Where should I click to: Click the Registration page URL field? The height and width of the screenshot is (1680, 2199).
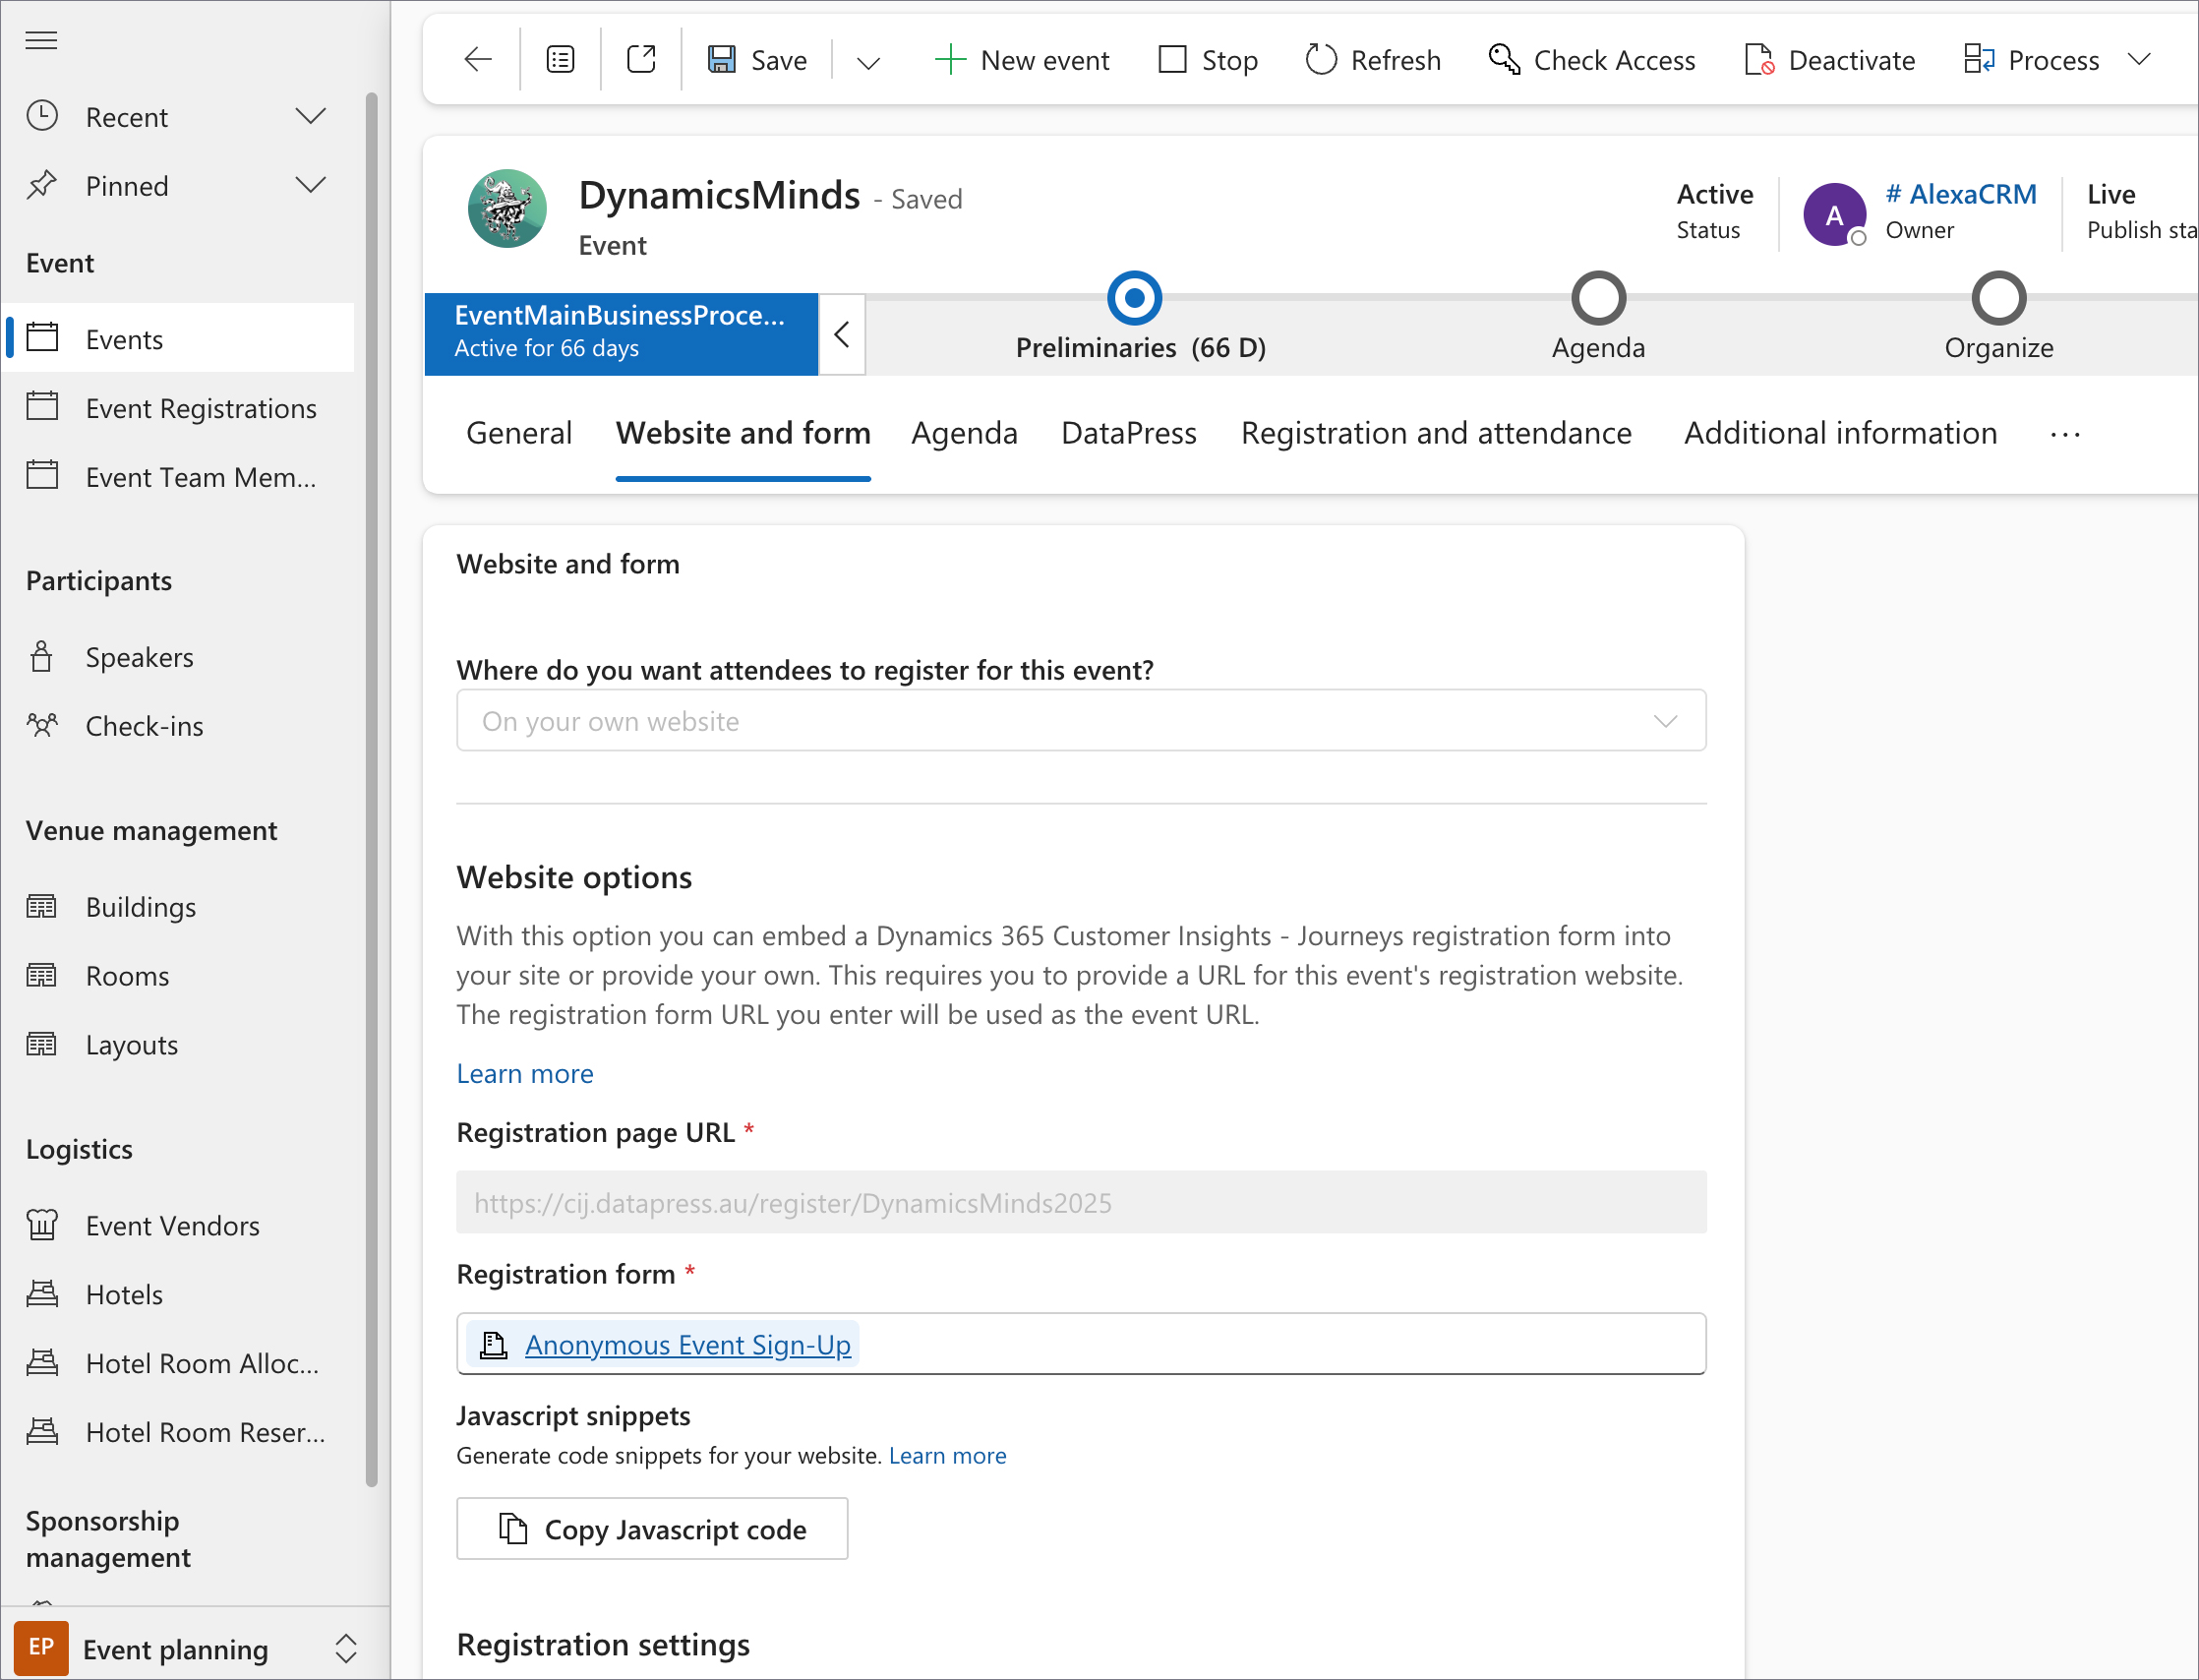coord(1081,1202)
